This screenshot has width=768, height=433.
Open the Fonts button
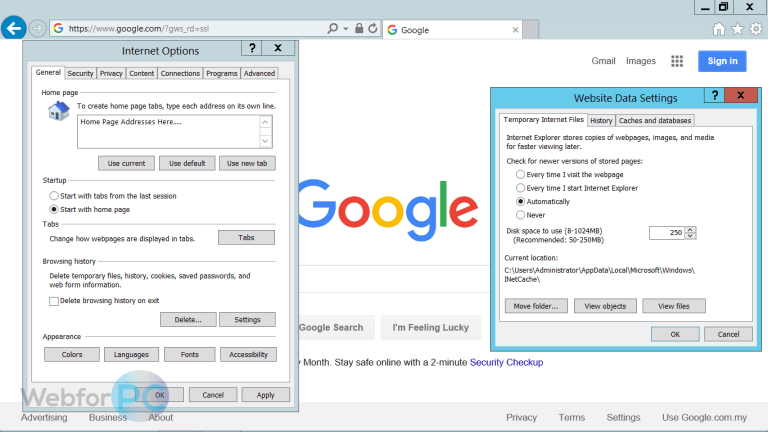pos(190,355)
